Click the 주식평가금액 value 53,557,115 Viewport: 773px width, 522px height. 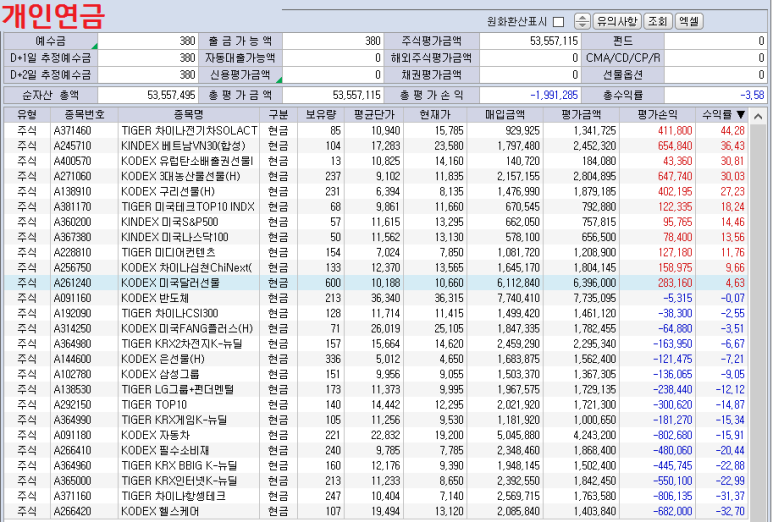tap(530, 41)
